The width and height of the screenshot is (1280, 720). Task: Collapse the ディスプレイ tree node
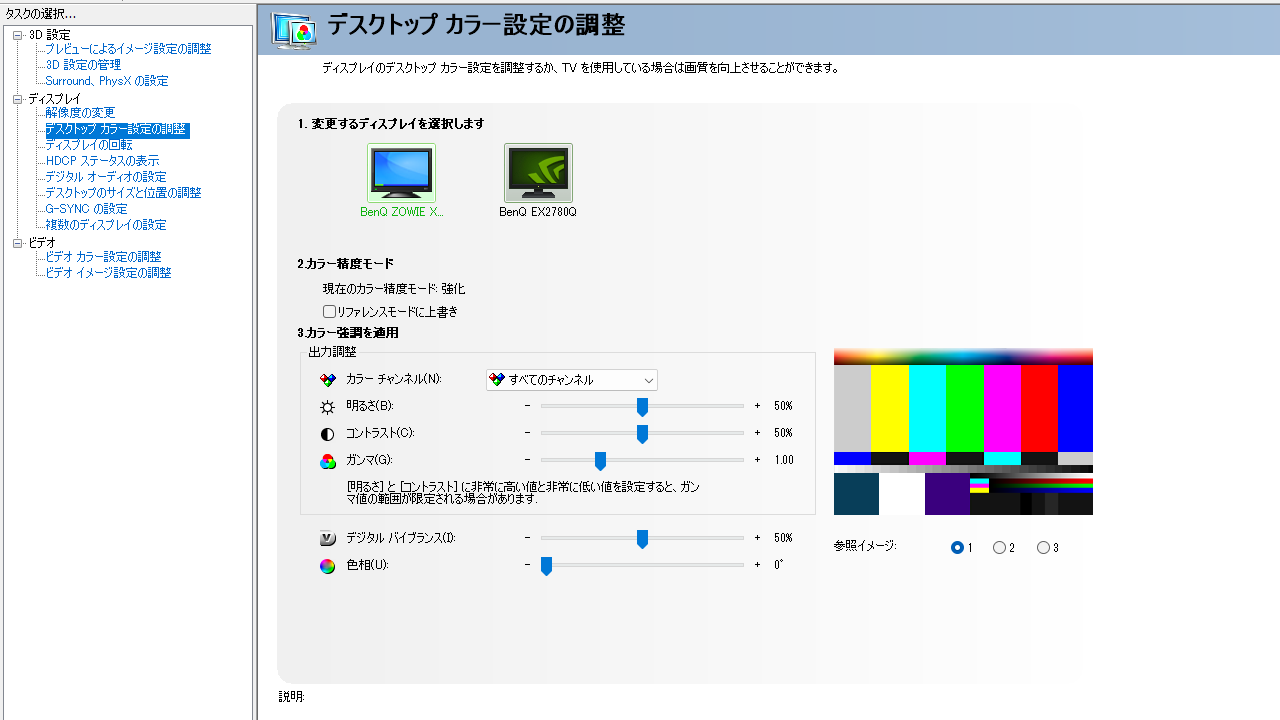(x=17, y=99)
